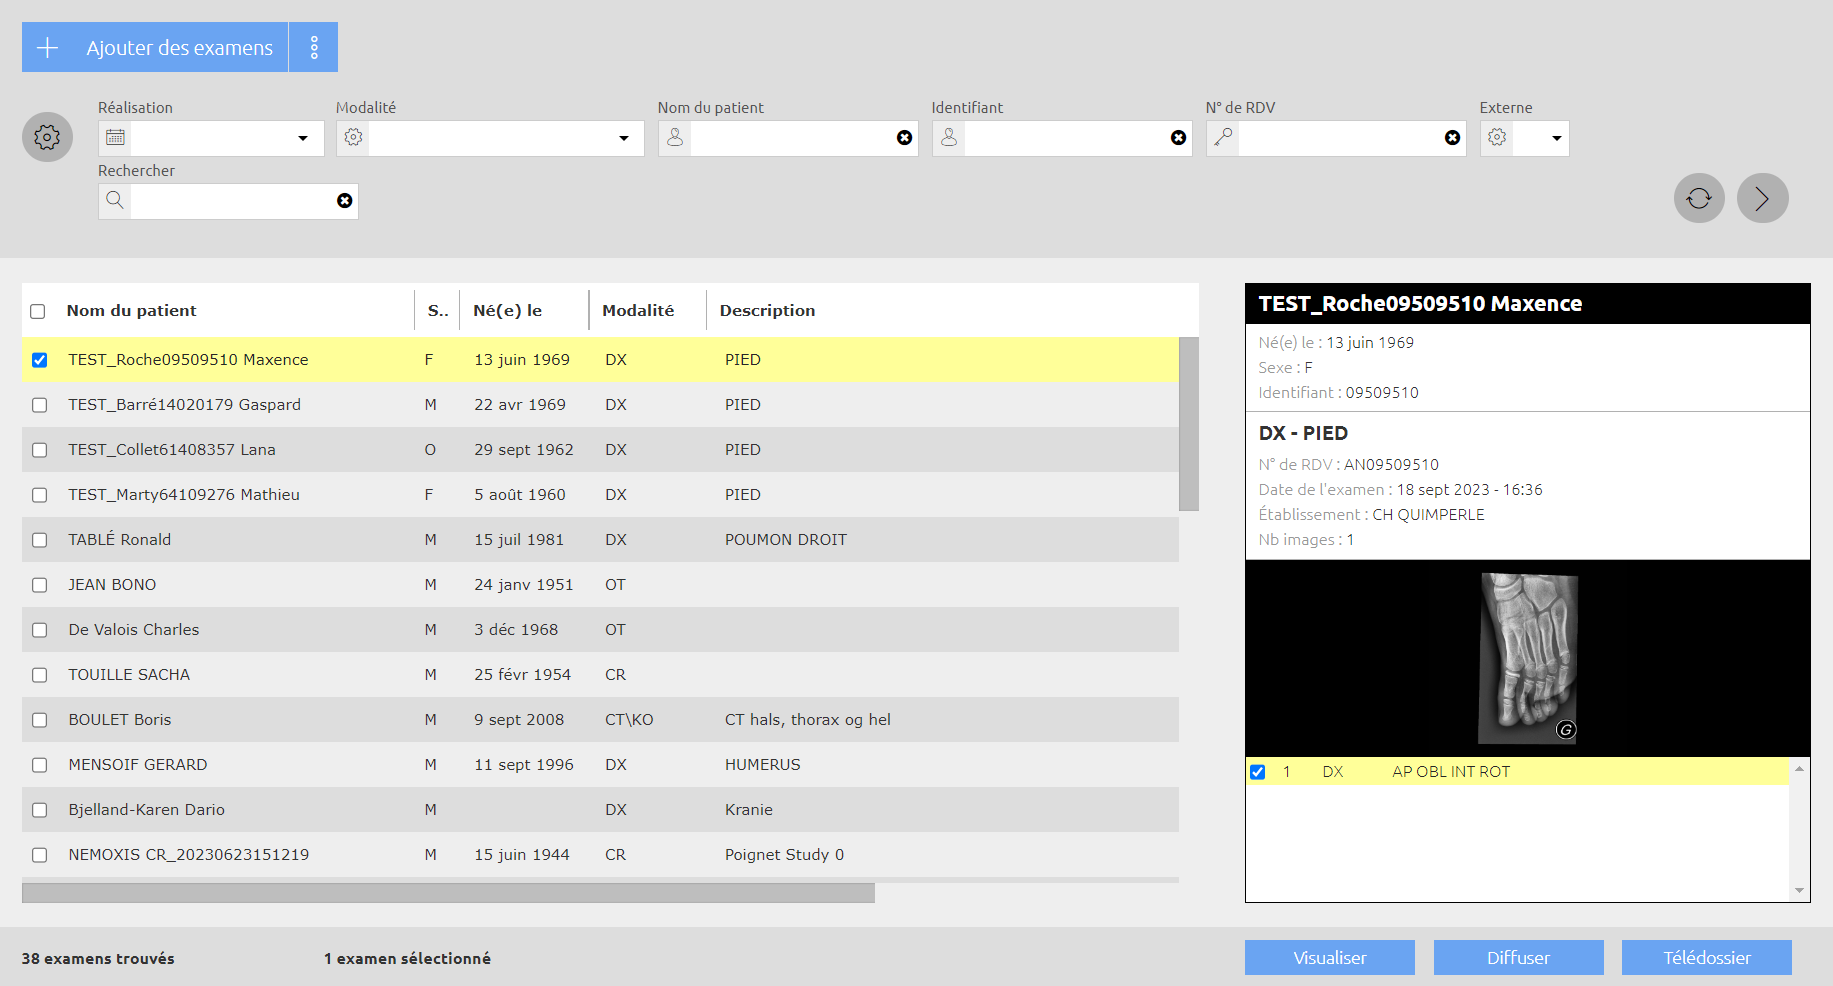
Task: Click the next arrow button
Action: [x=1762, y=198]
